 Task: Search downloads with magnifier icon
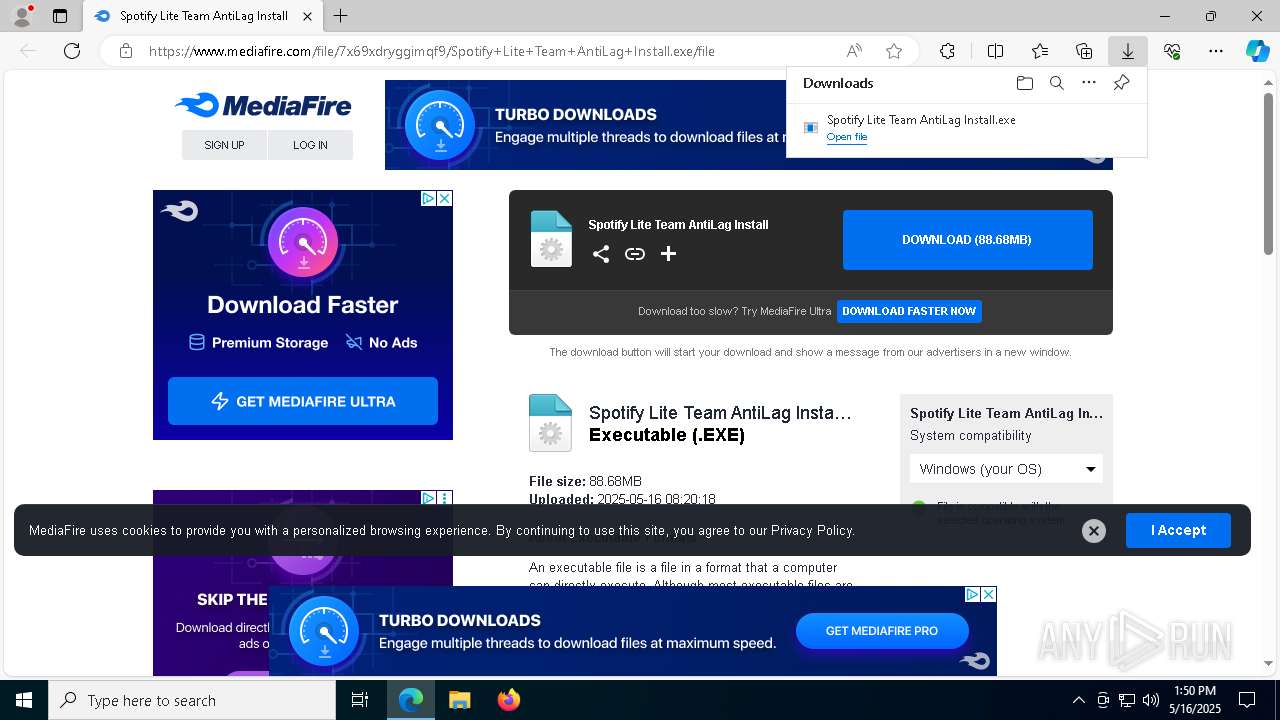[x=1056, y=83]
